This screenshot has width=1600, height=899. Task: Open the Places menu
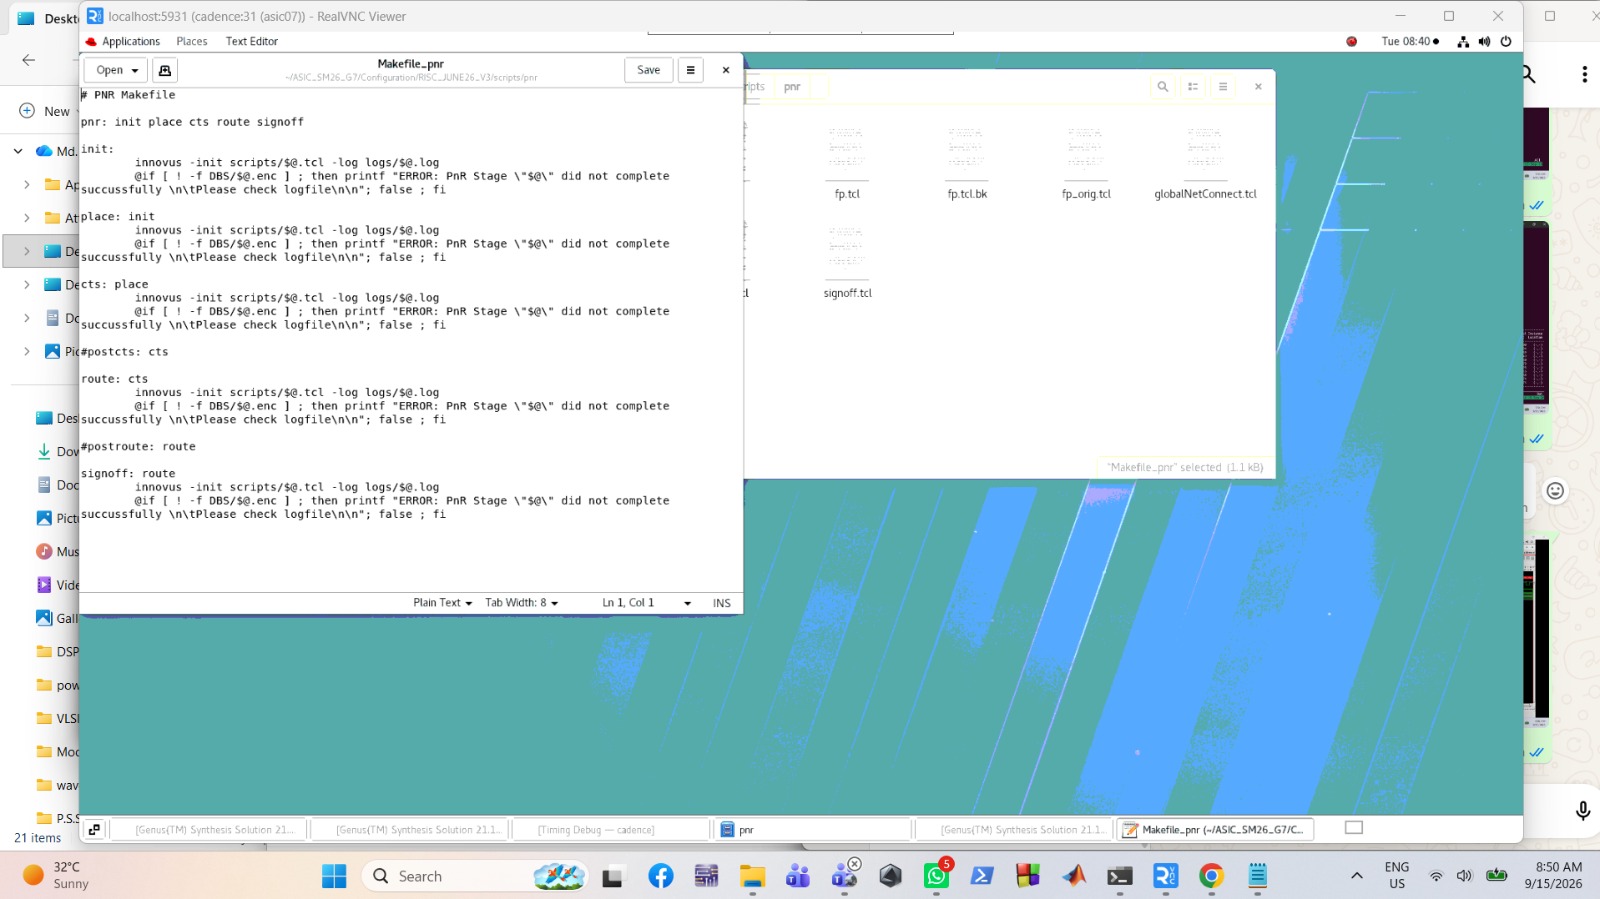click(x=192, y=42)
